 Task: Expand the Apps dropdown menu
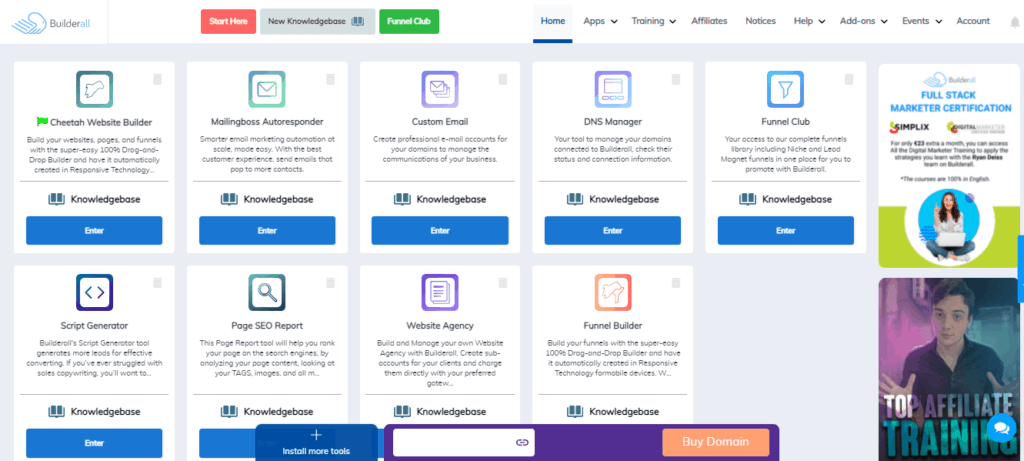coord(600,21)
